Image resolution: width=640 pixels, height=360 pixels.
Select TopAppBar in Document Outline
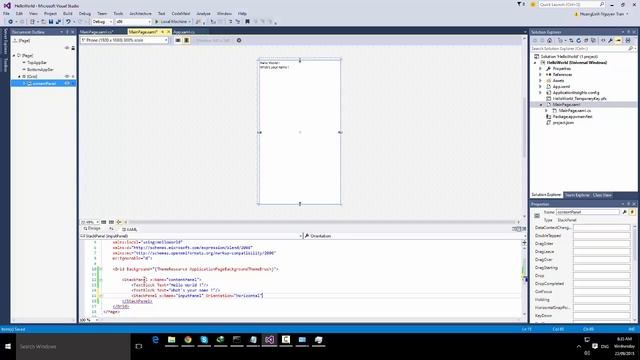point(37,62)
